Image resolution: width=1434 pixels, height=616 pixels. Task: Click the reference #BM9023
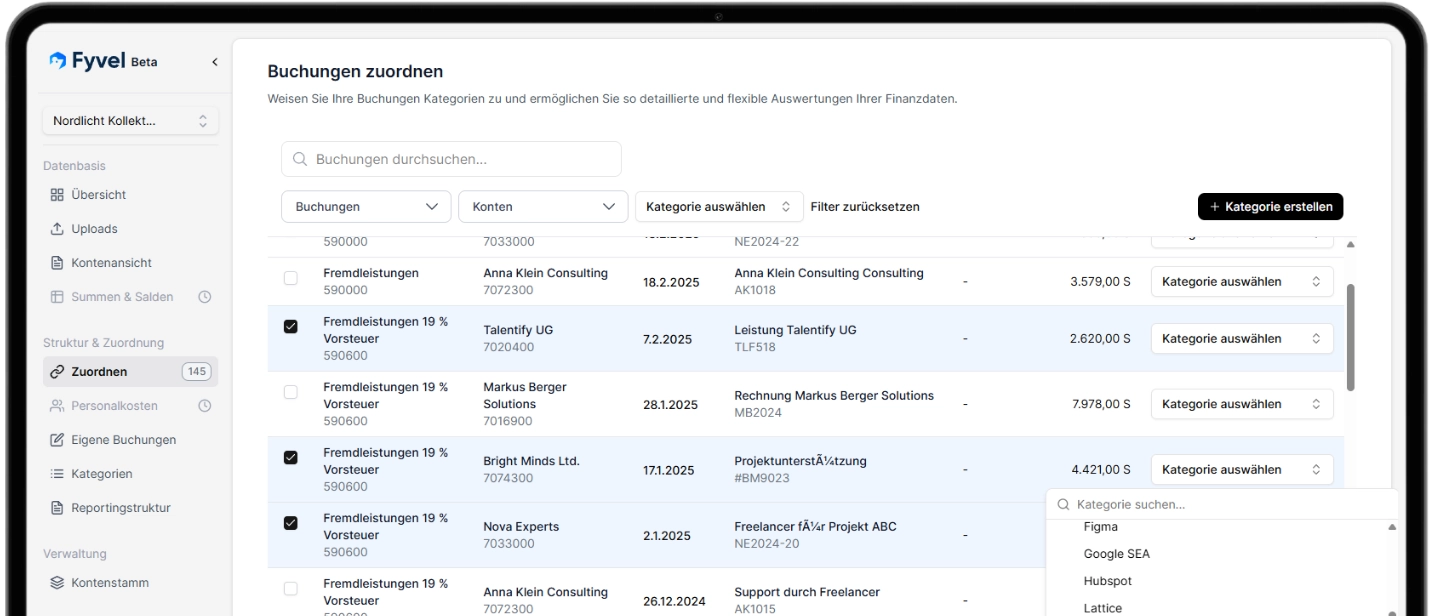point(761,478)
